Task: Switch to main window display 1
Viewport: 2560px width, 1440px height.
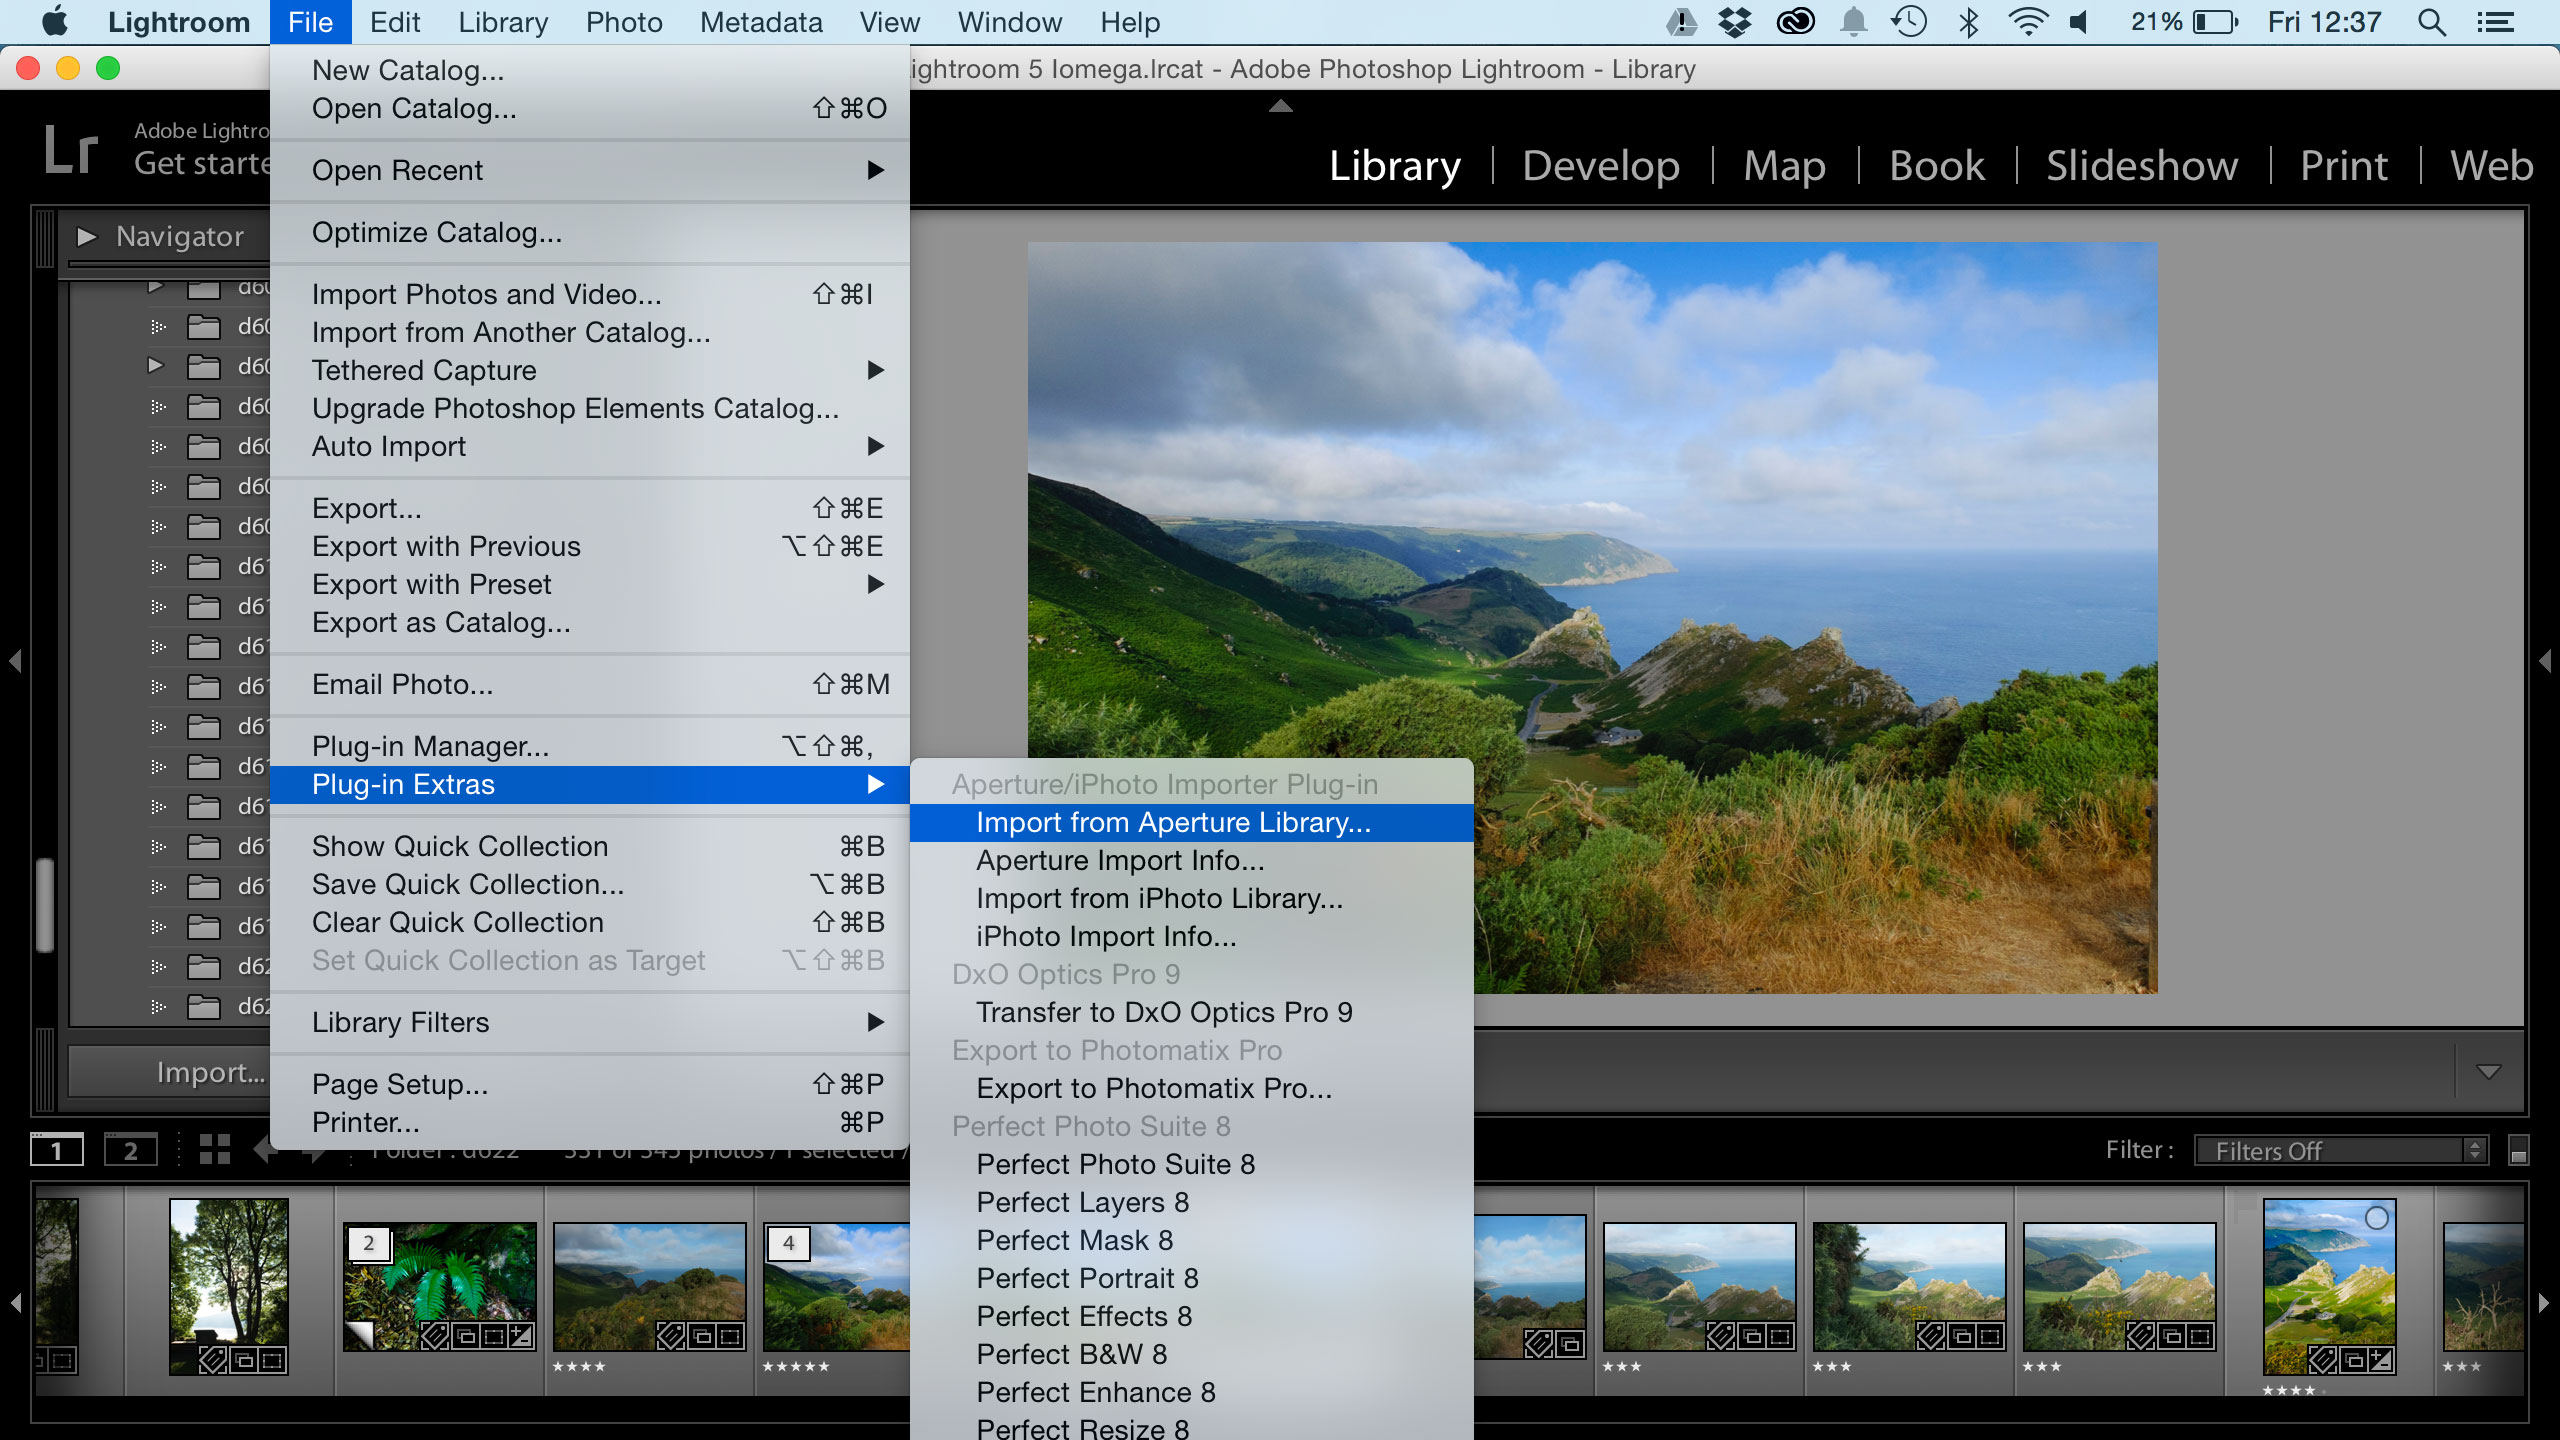Action: (x=57, y=1150)
